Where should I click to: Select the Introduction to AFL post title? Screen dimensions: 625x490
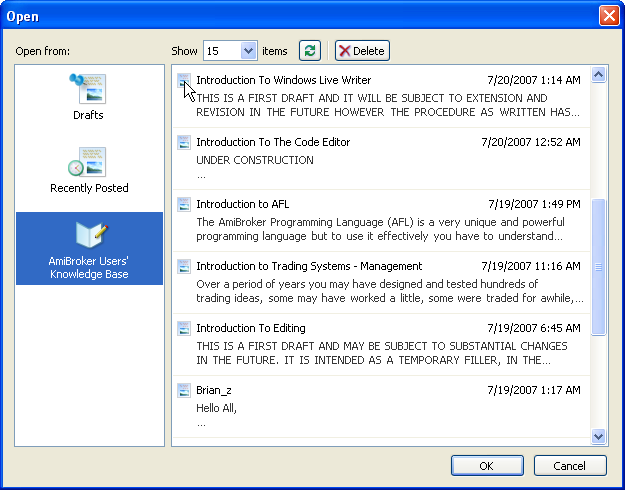pyautogui.click(x=243, y=205)
